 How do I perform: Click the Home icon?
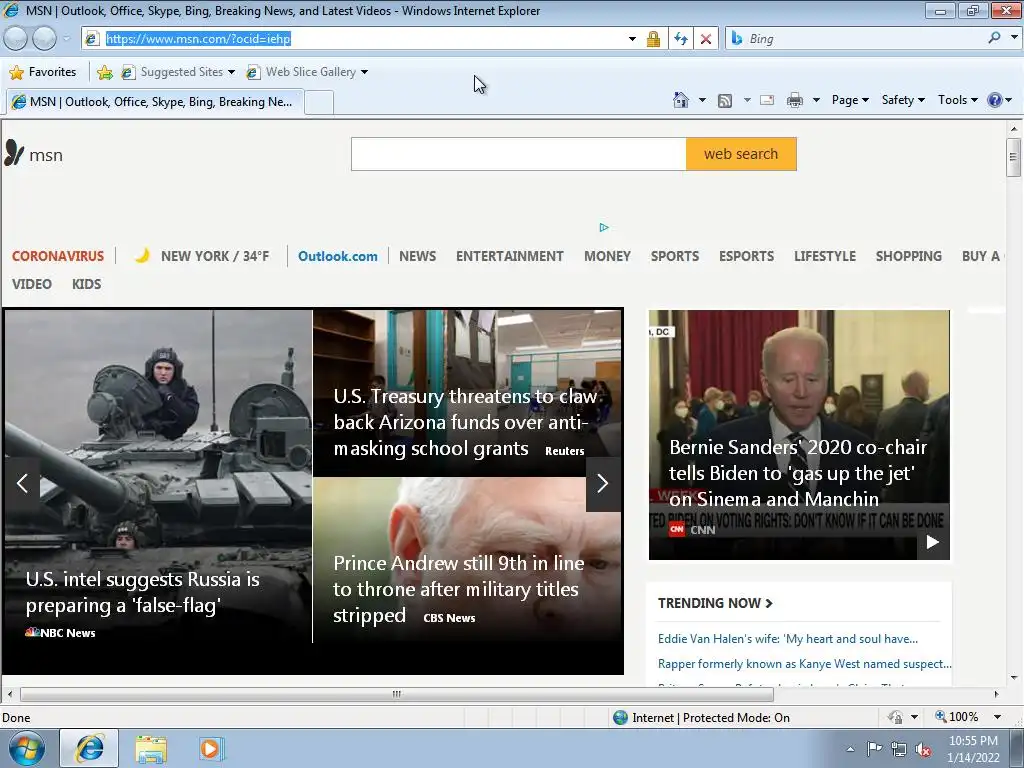(x=680, y=100)
